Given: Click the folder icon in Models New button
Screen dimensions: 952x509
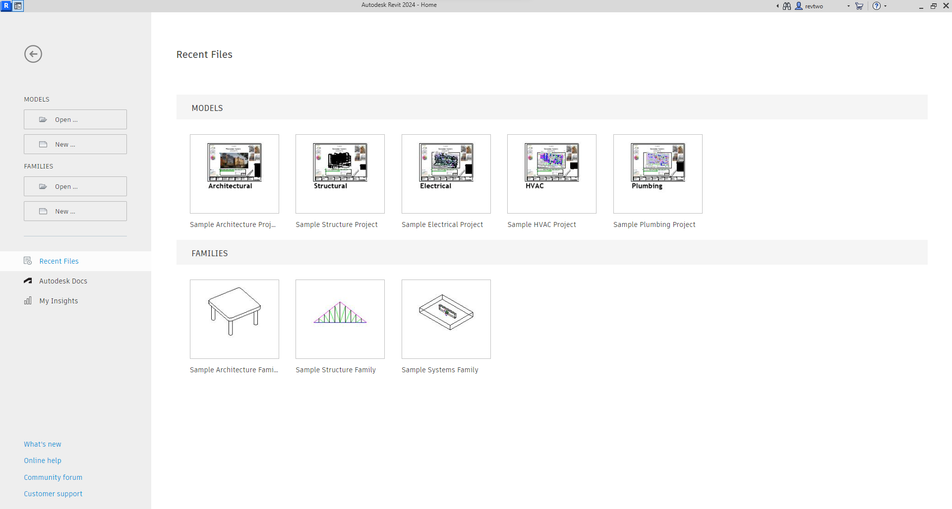Looking at the screenshot, I should [43, 145].
